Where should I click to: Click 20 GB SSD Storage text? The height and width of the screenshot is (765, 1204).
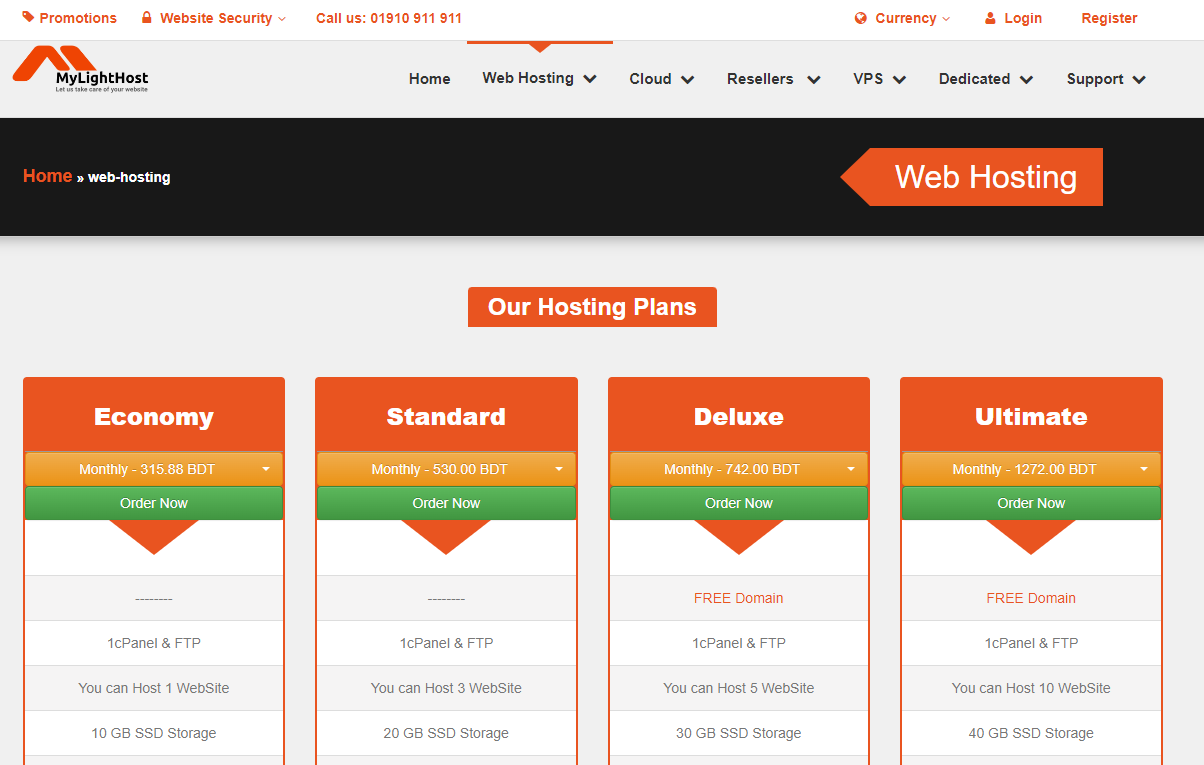tap(446, 733)
